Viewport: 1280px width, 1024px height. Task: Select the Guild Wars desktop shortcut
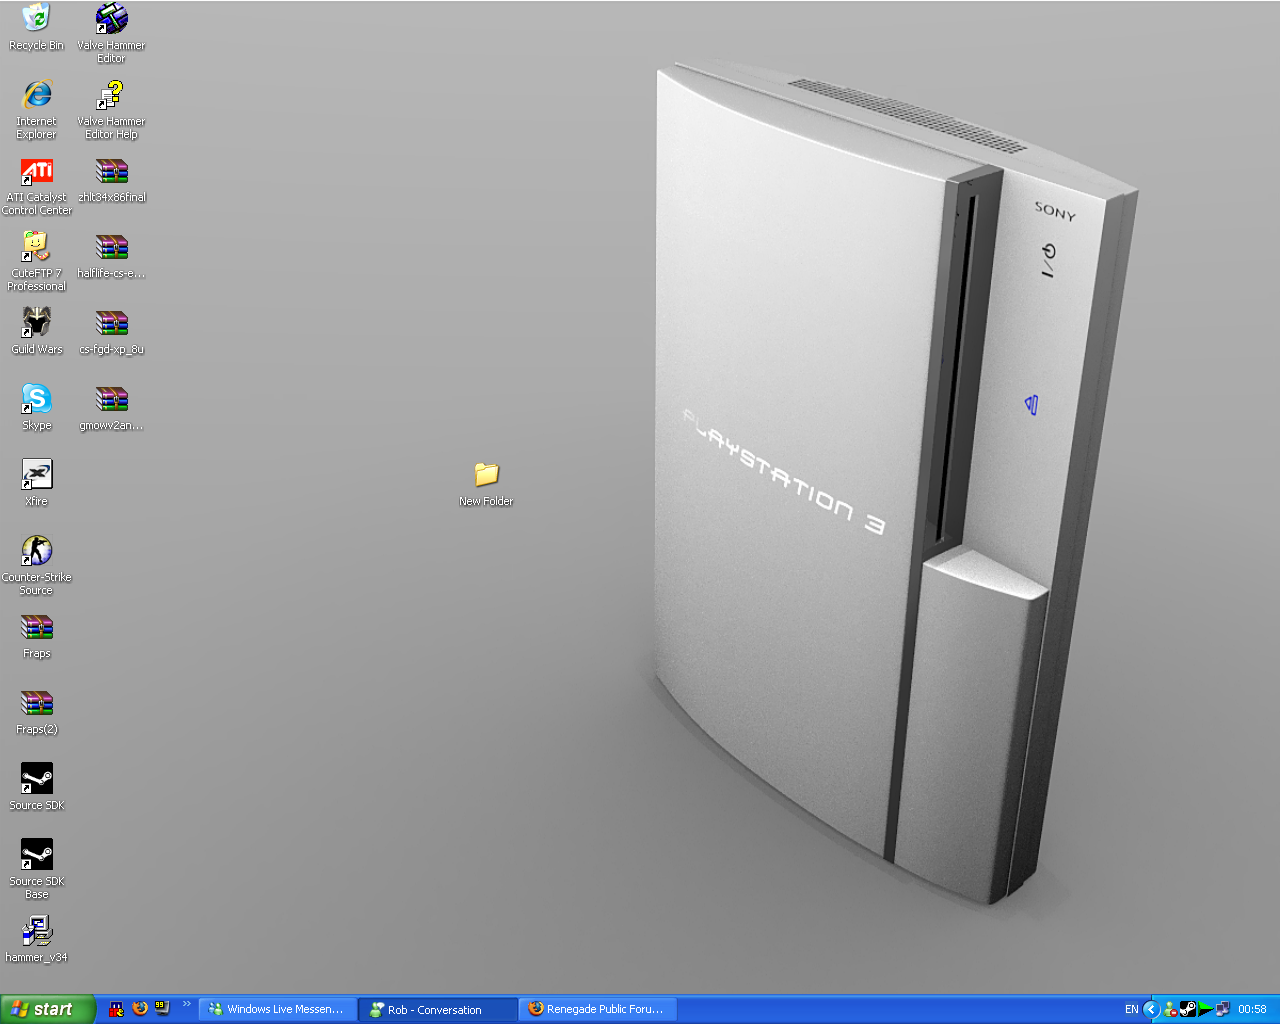pos(37,323)
